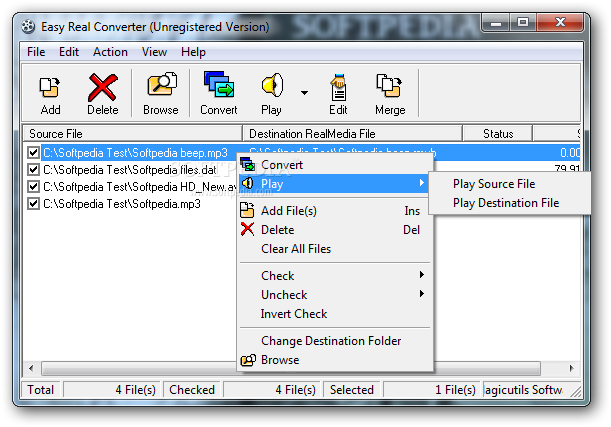Toggle the checkbox for Softpedia HD_New file
Viewport: 611px width, 427px height.
[x=34, y=187]
